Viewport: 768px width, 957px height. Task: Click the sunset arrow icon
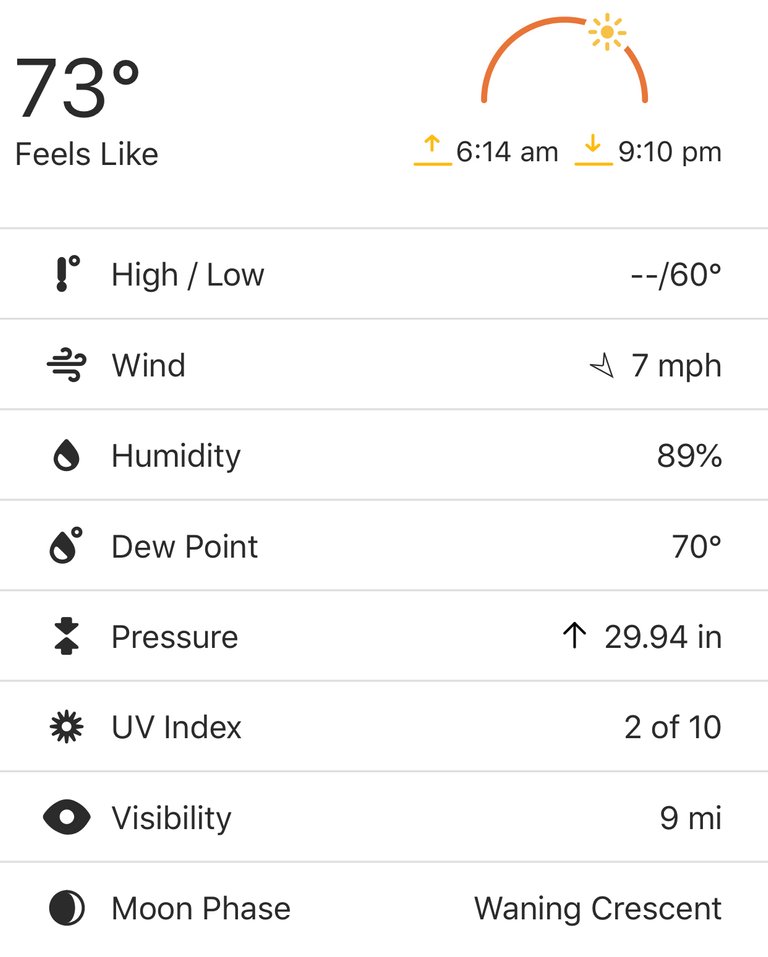[x=593, y=150]
